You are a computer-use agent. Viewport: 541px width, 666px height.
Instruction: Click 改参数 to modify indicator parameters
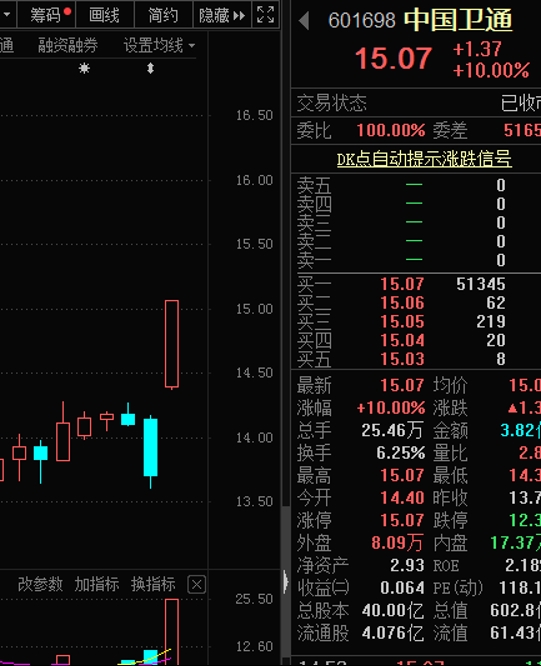(40, 584)
